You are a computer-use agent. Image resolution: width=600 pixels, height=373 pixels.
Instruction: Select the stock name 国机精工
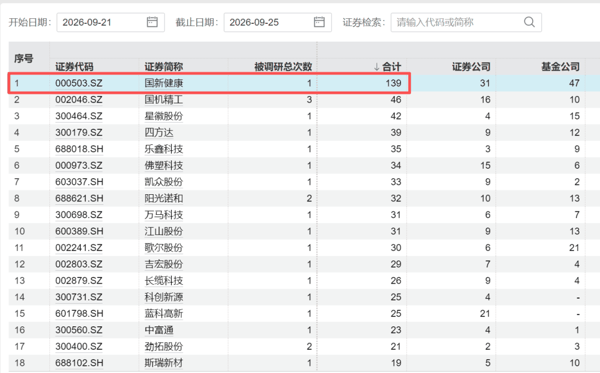click(163, 99)
